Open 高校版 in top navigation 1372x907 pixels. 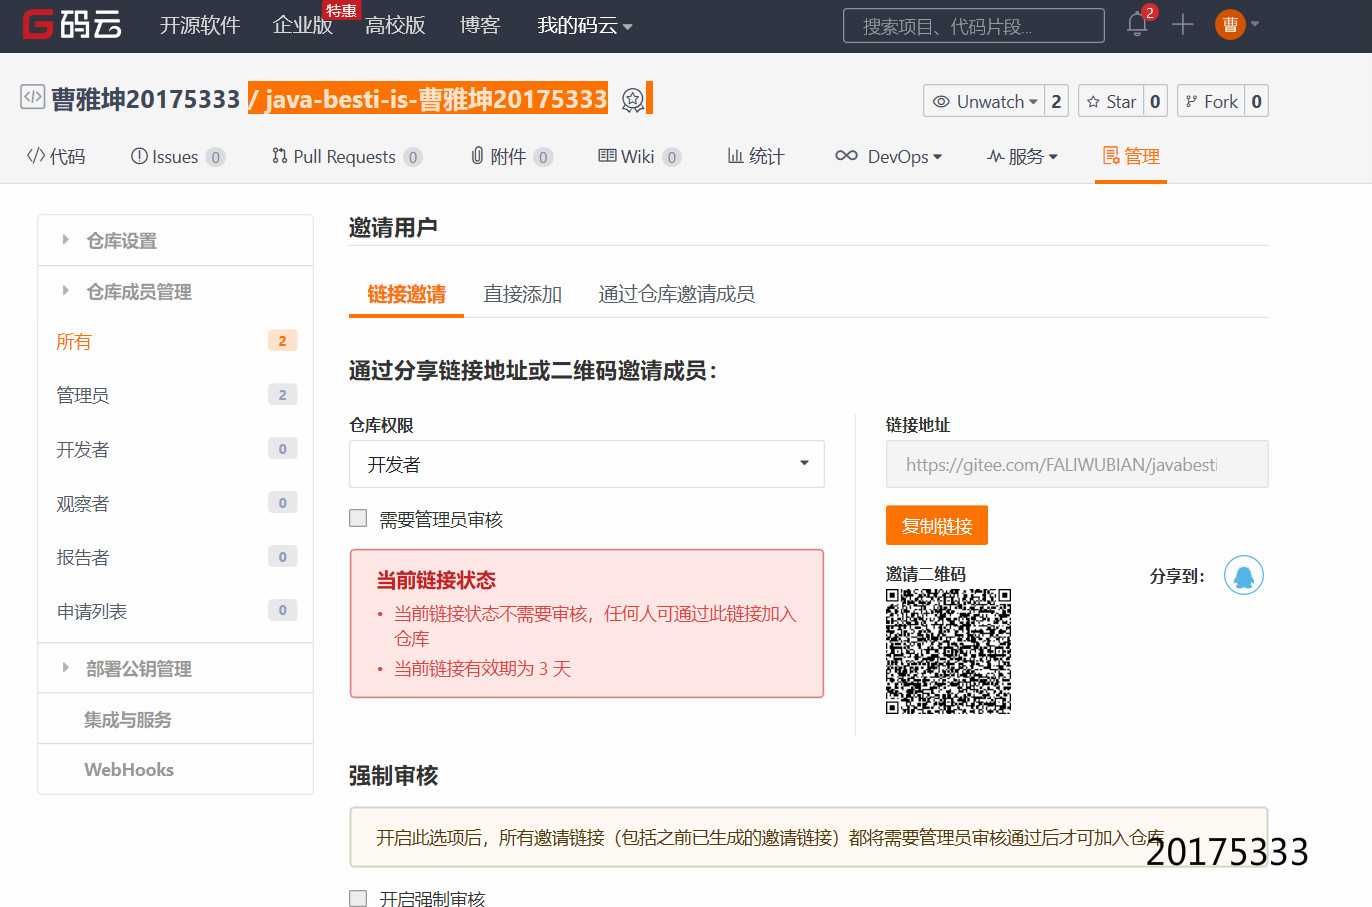(395, 25)
